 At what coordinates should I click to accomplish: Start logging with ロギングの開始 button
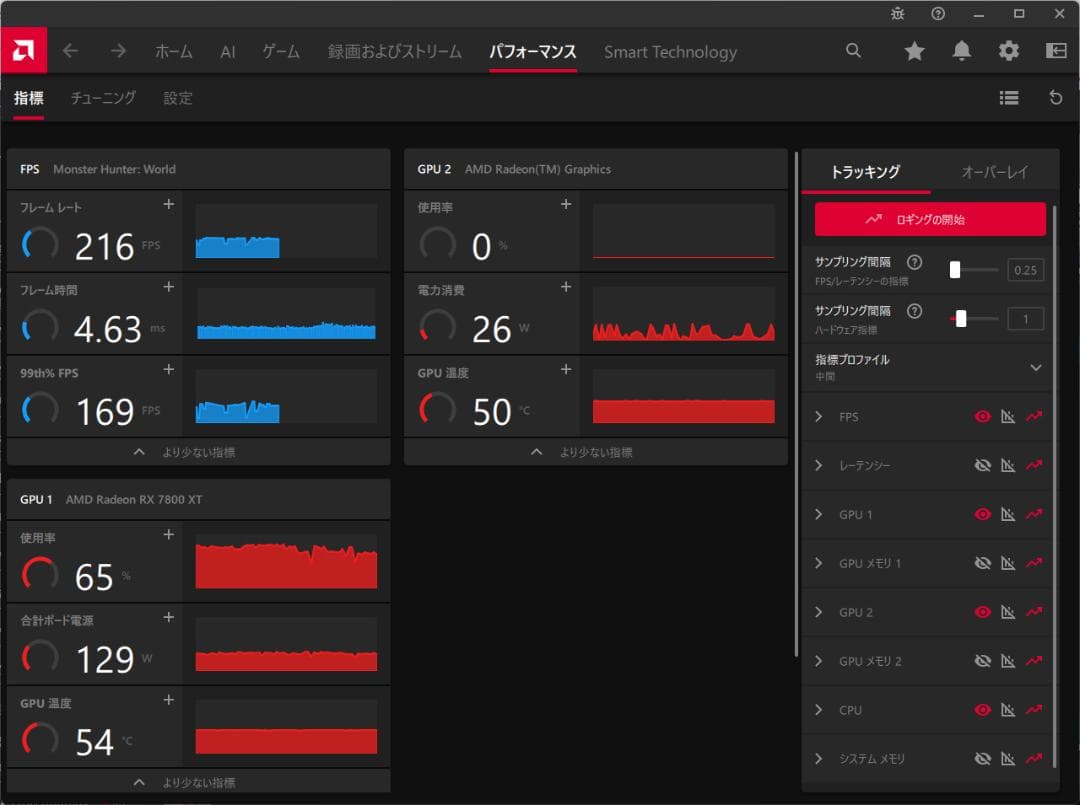point(930,220)
